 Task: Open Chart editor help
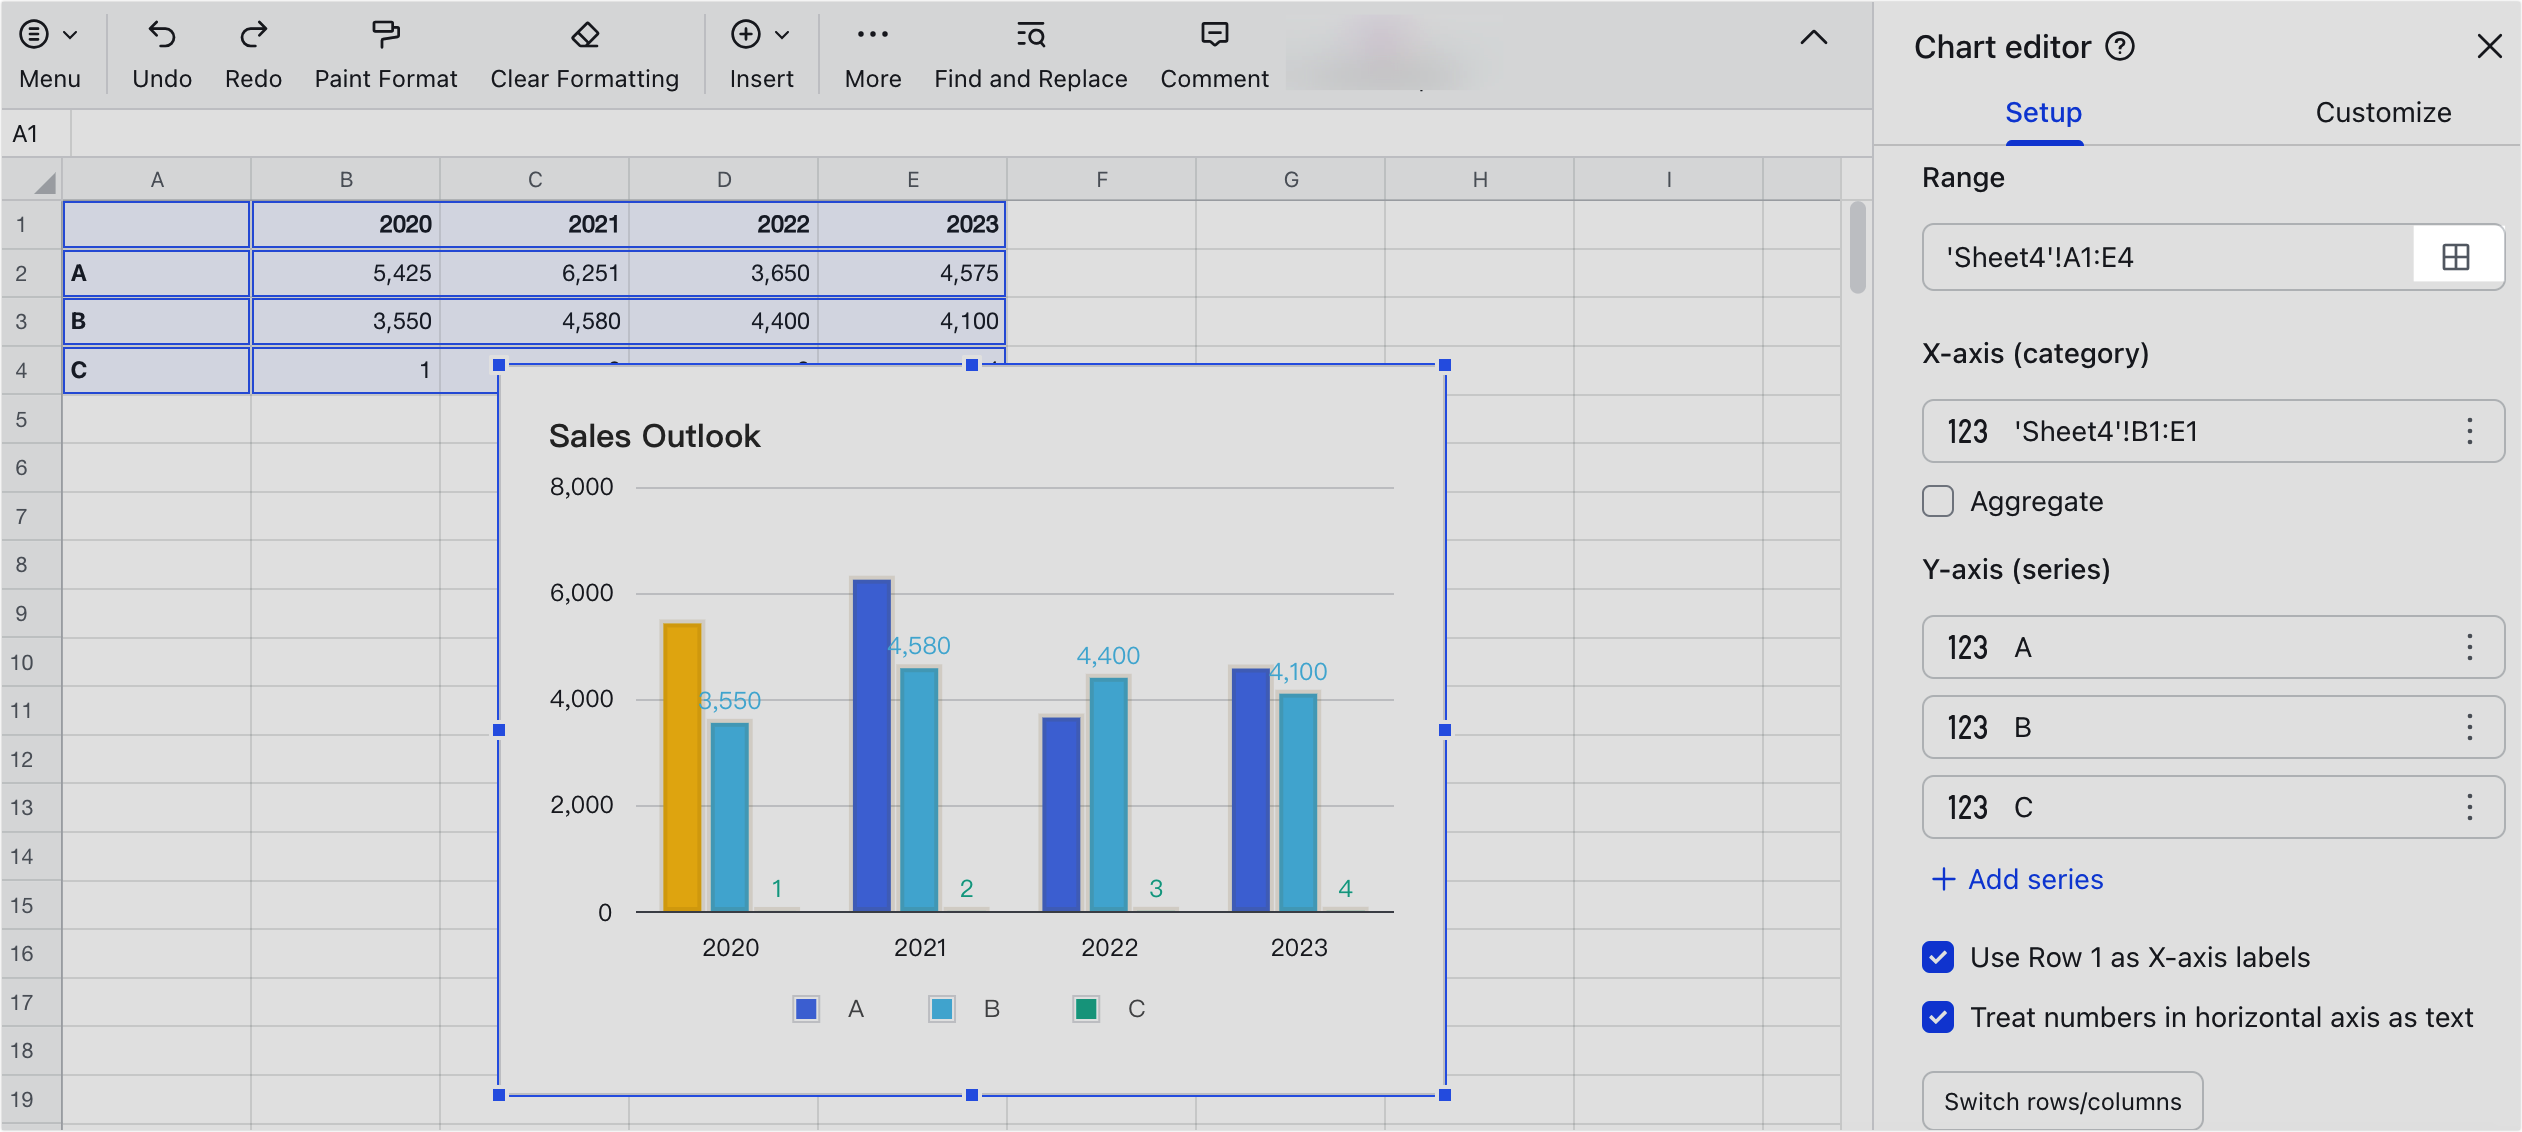(x=2120, y=46)
